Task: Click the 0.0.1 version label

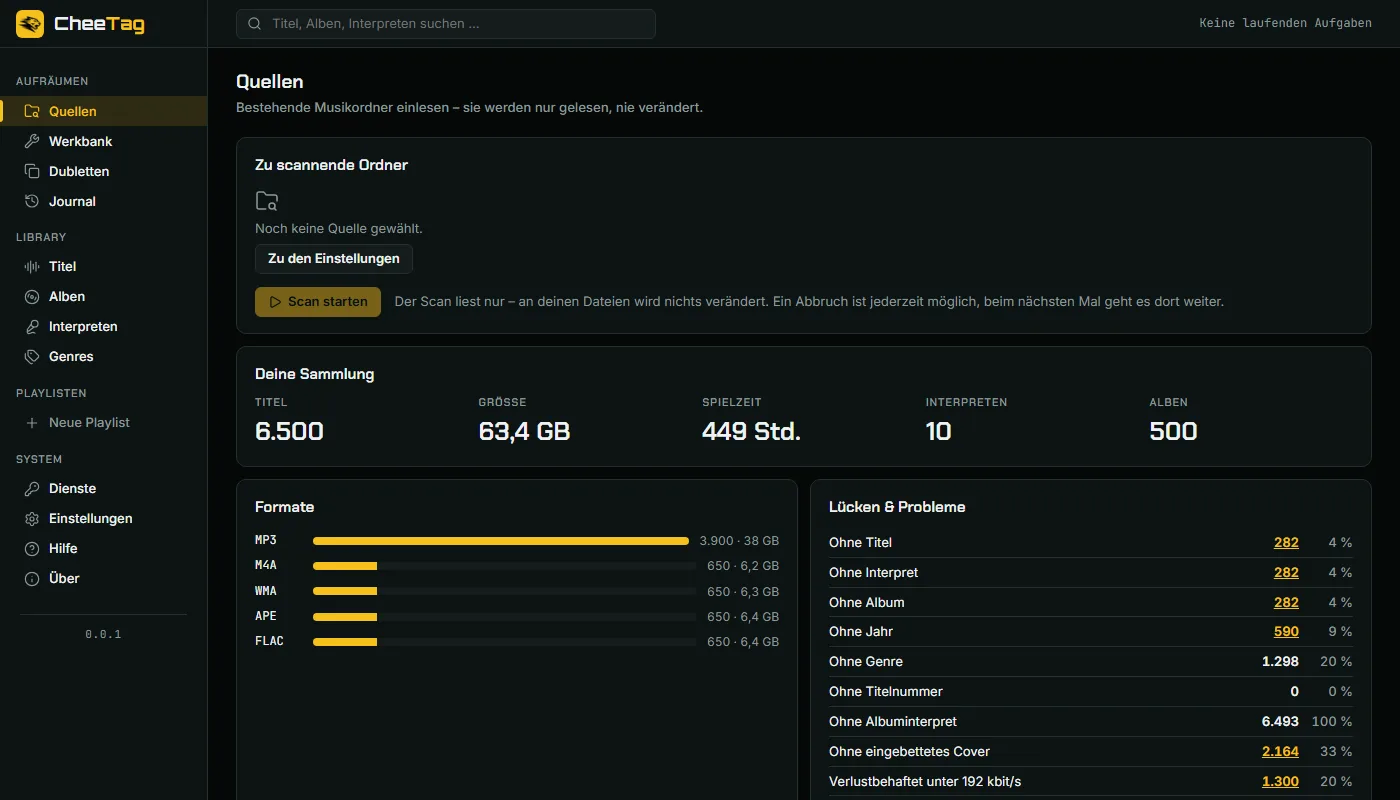Action: [x=103, y=634]
